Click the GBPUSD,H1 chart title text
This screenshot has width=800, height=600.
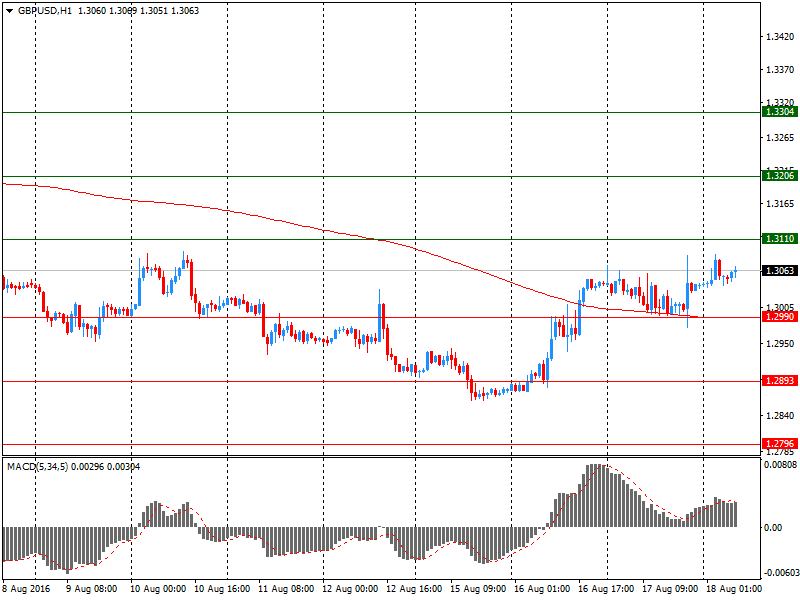[45, 11]
